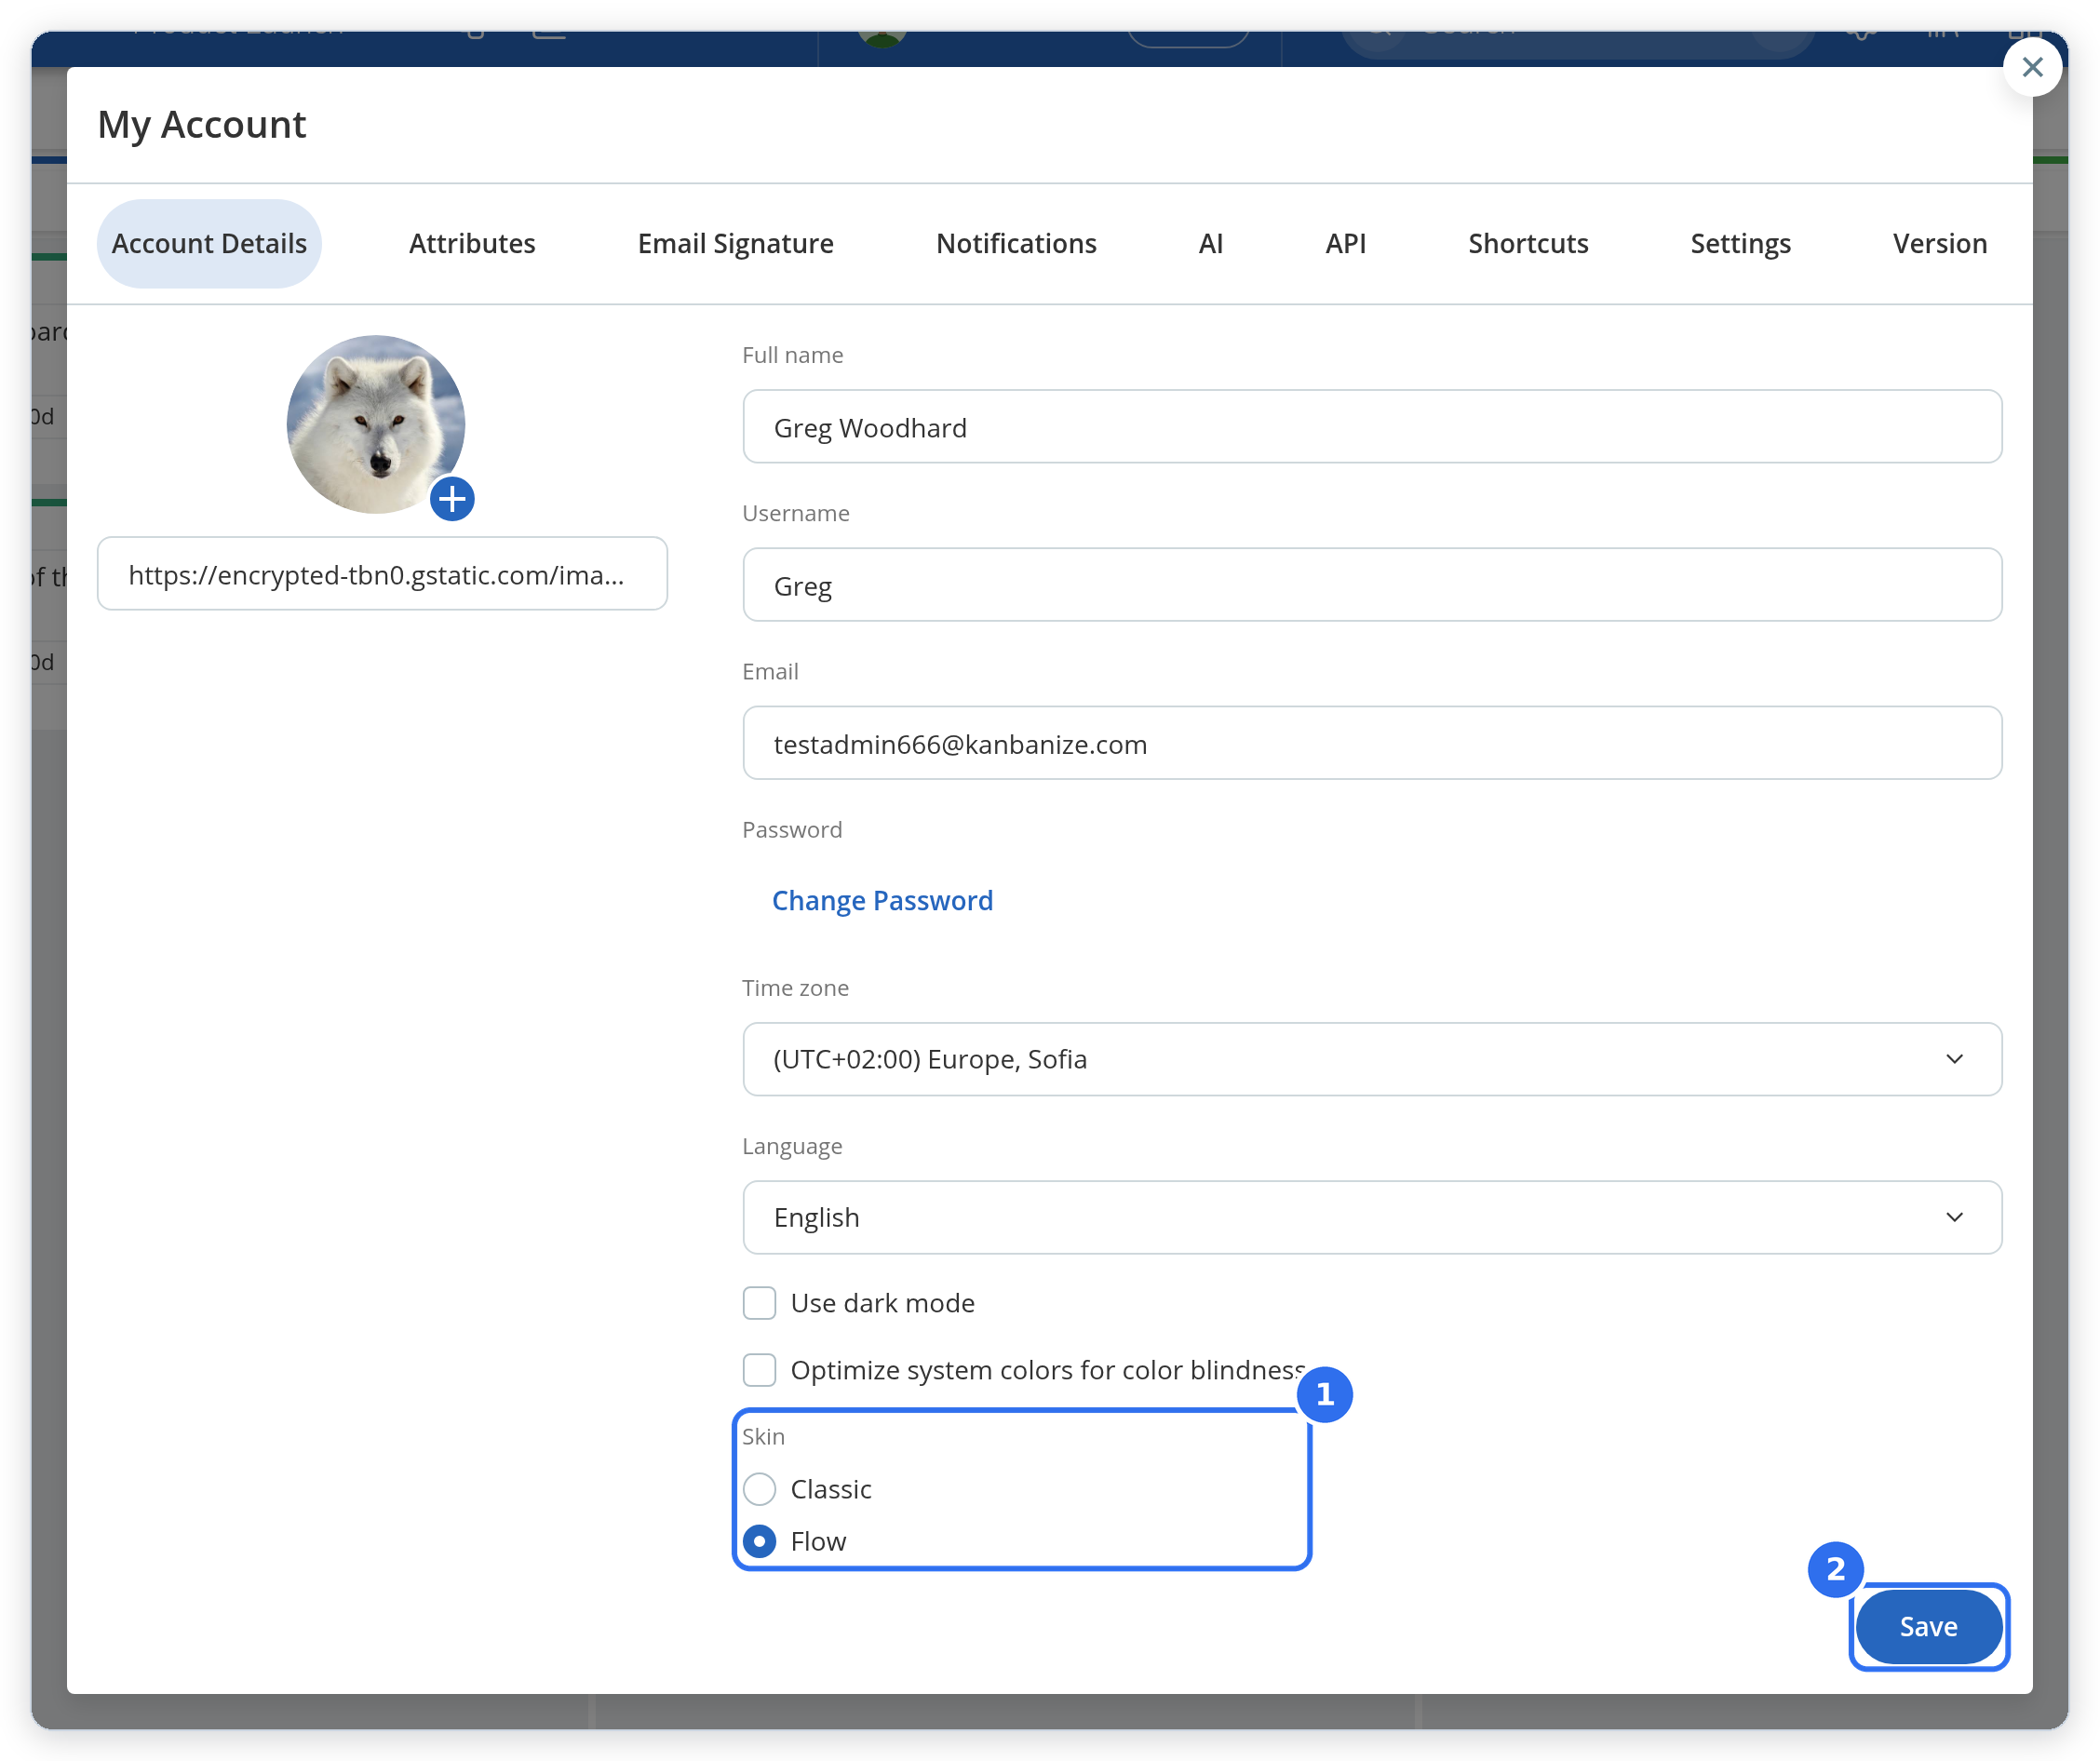Toggle the color blindness optimization checkbox
The width and height of the screenshot is (2100, 1761).
pyautogui.click(x=759, y=1370)
